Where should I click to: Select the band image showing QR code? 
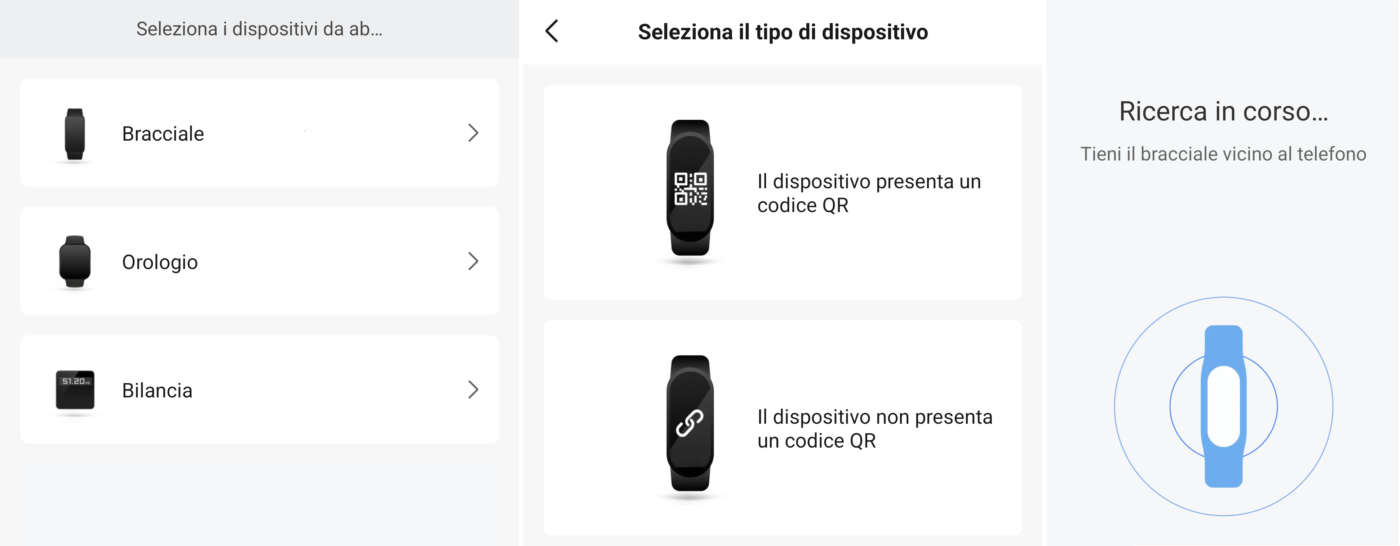click(690, 189)
